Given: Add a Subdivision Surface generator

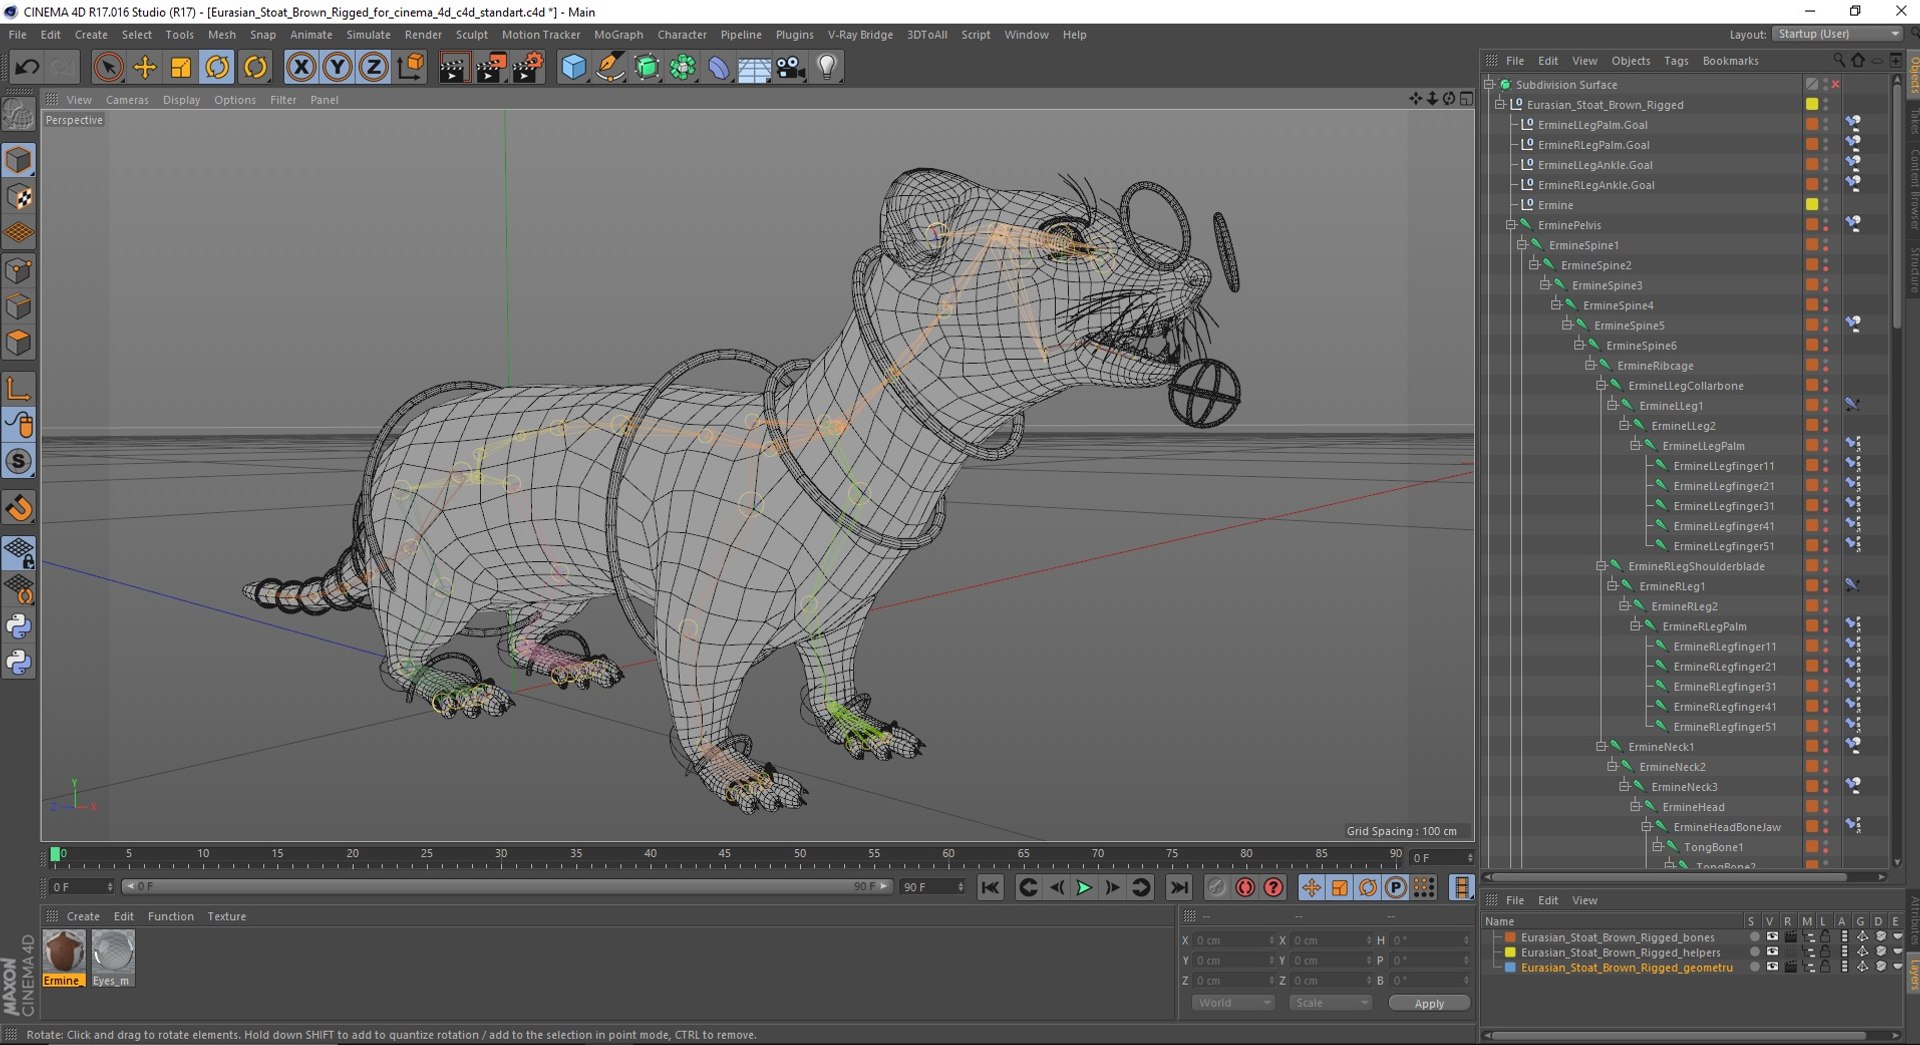Looking at the screenshot, I should [647, 67].
